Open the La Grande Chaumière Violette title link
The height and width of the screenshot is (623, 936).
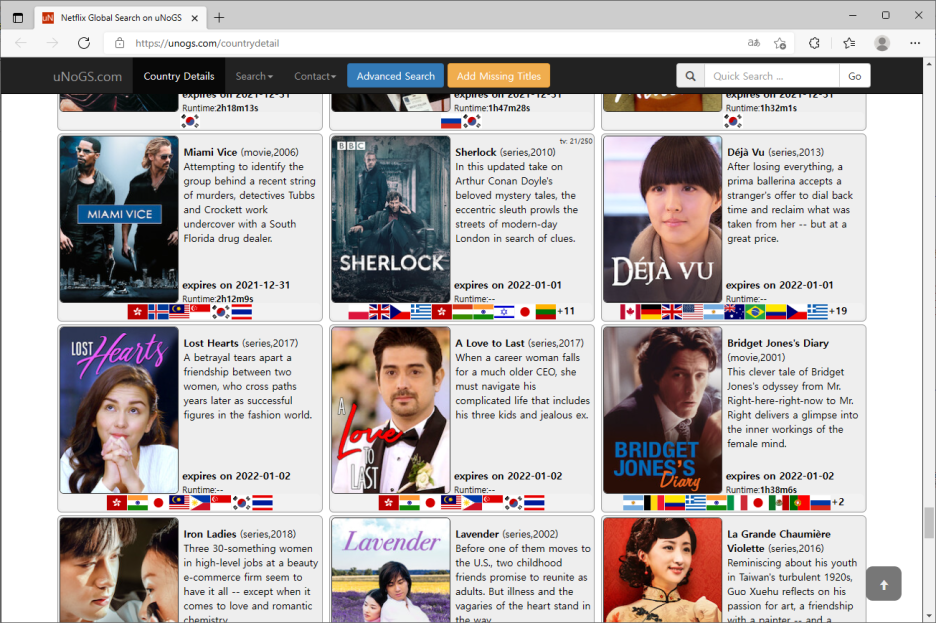click(778, 541)
